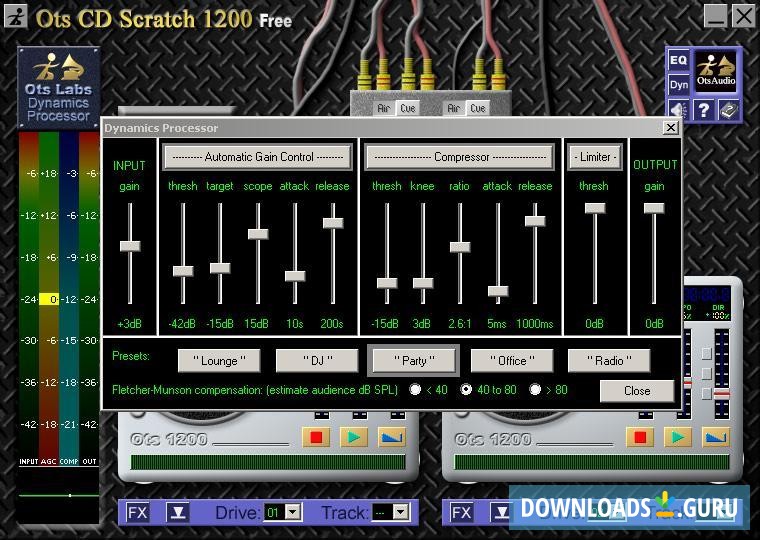The height and width of the screenshot is (540, 760).
Task: Open FX for the left deck
Action: coord(138,512)
